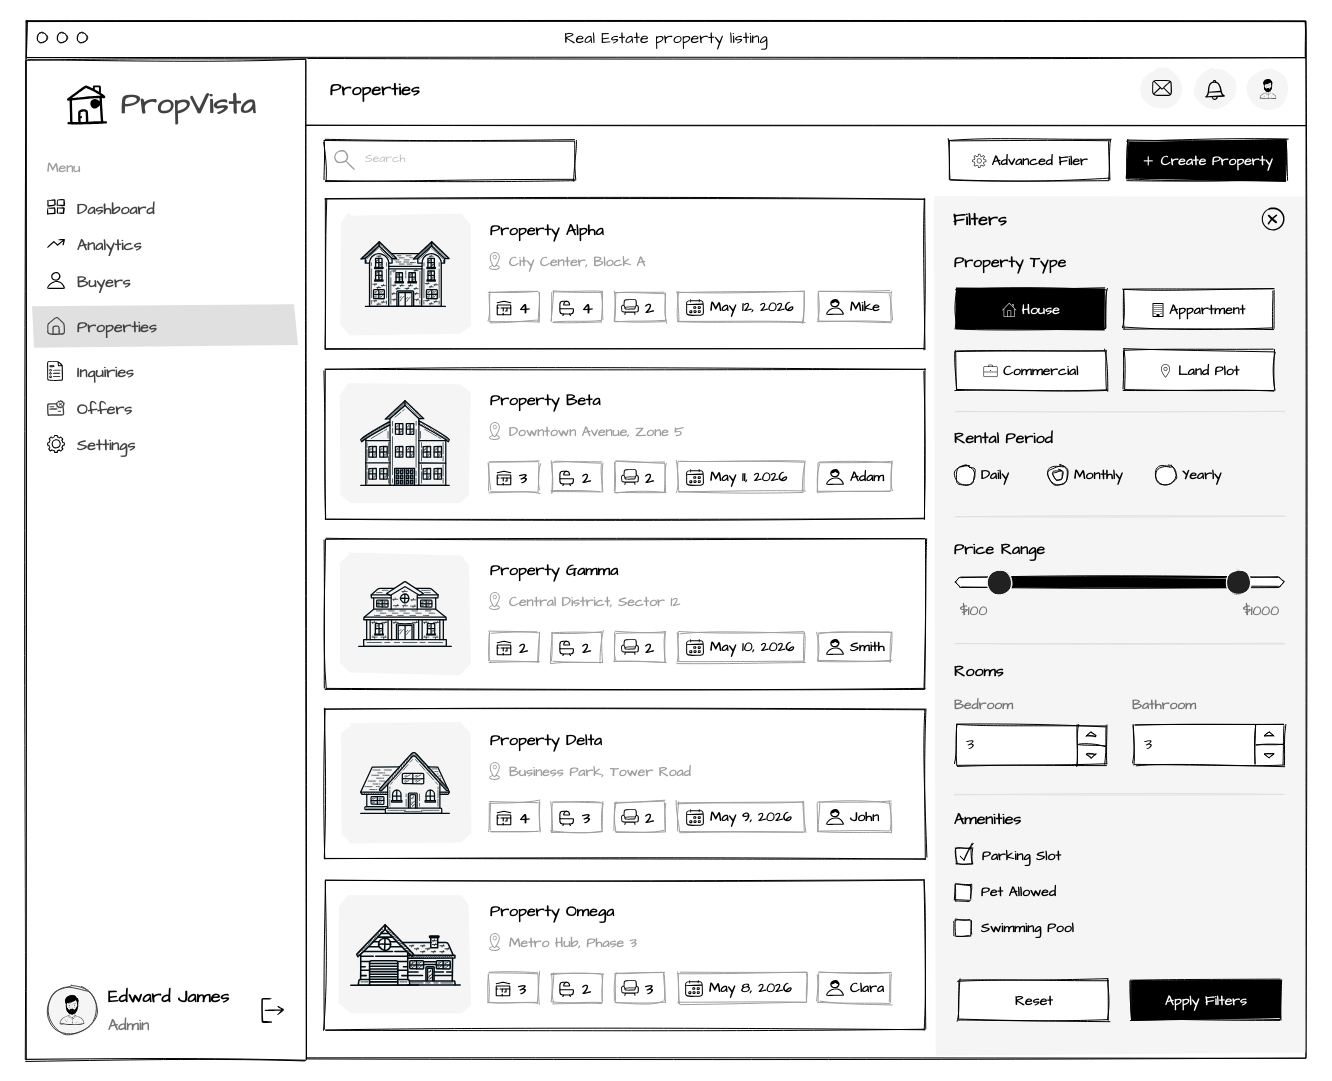
Task: Open the notifications bell icon
Action: (1214, 89)
